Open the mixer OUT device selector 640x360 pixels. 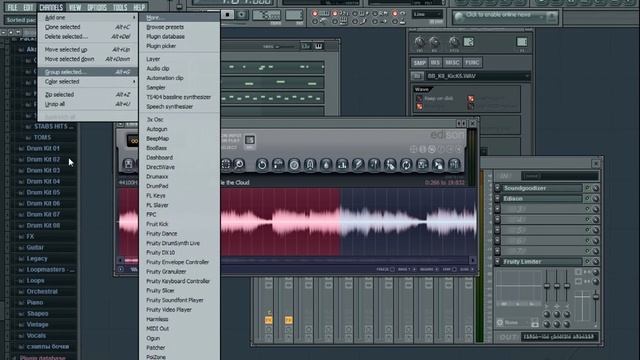click(559, 337)
